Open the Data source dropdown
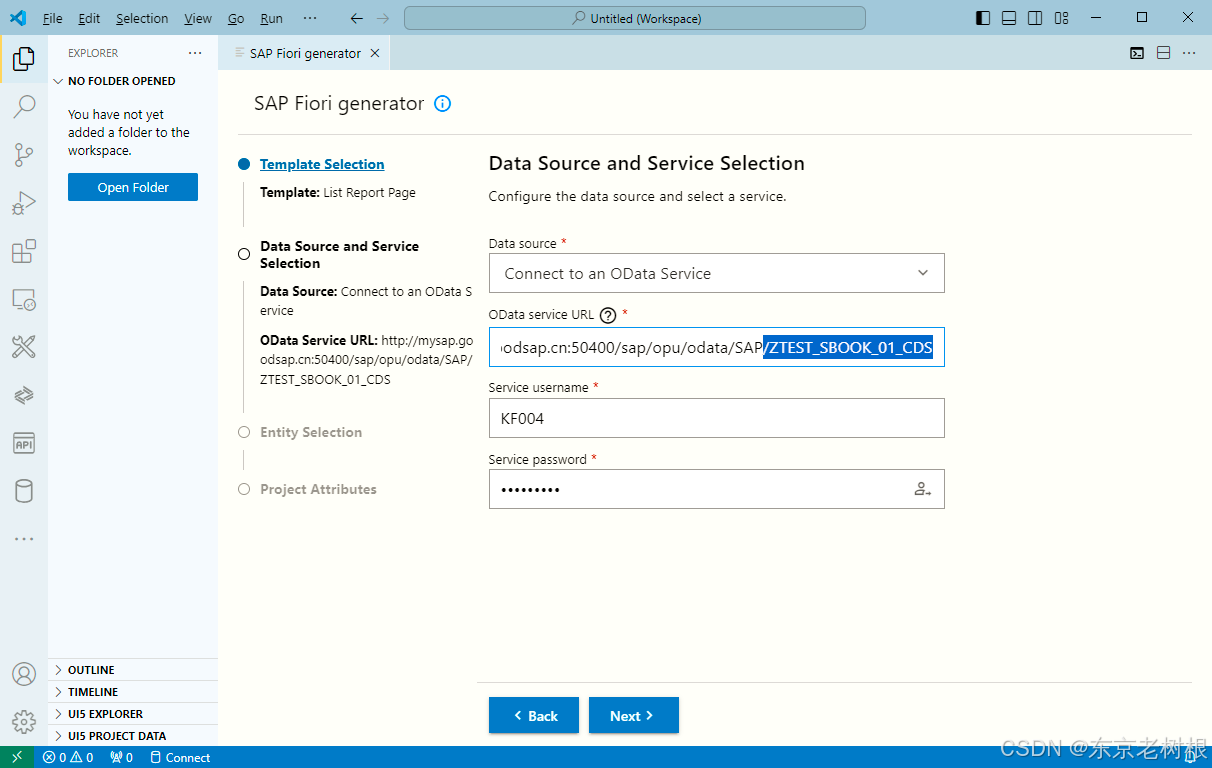This screenshot has width=1212, height=768. pos(716,273)
